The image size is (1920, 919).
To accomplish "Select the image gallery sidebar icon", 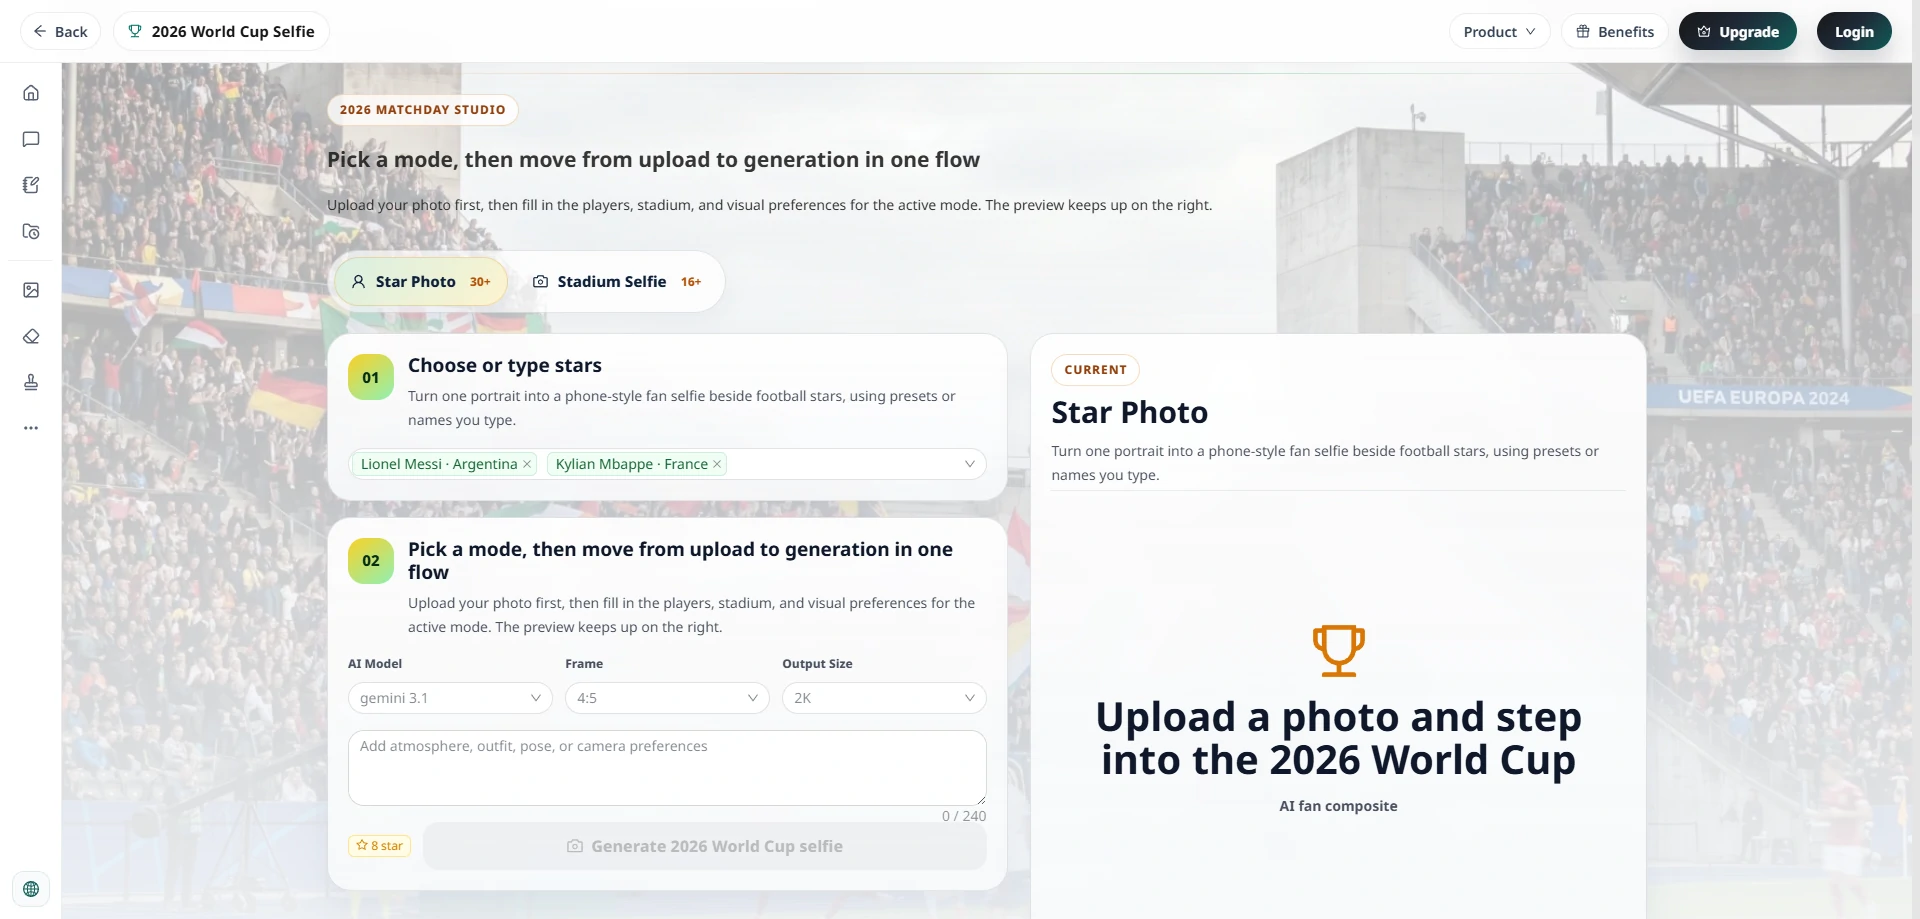I will point(31,290).
